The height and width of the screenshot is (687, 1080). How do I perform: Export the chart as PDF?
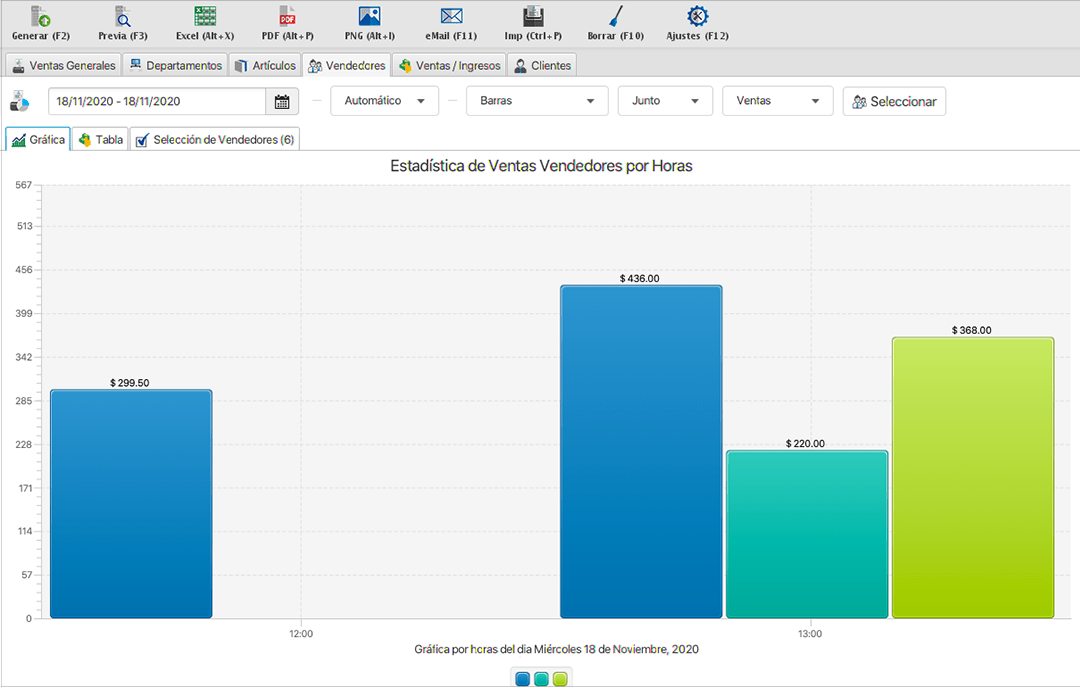287,17
